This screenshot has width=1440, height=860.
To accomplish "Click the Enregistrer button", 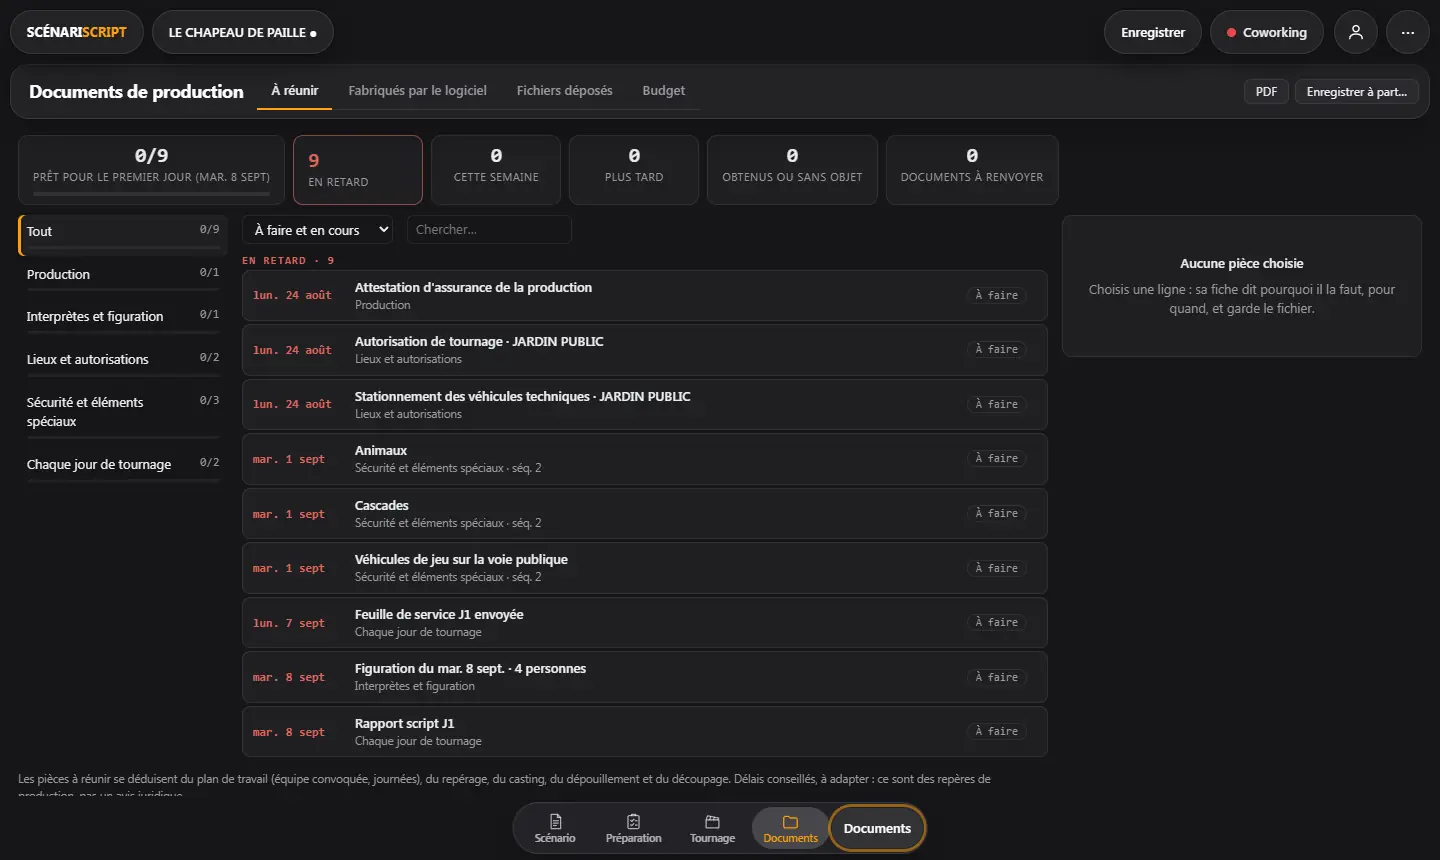I will click(1153, 32).
